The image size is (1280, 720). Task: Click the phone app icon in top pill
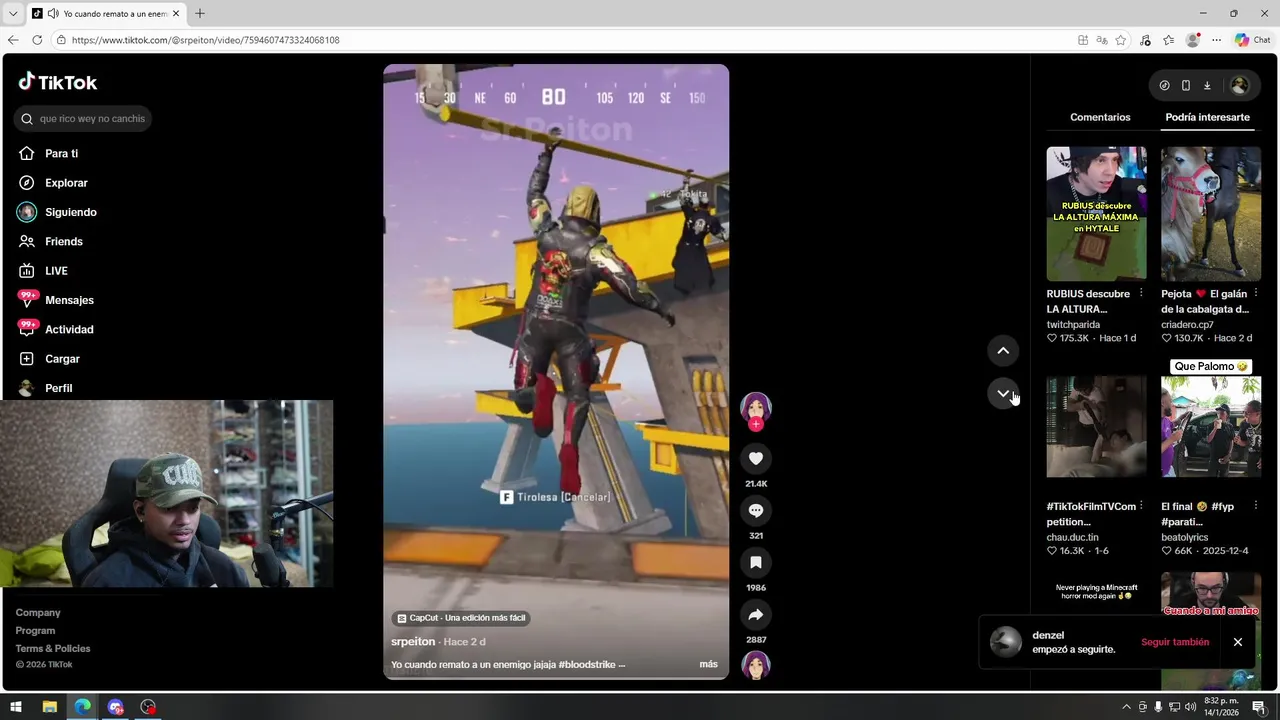click(x=1186, y=86)
